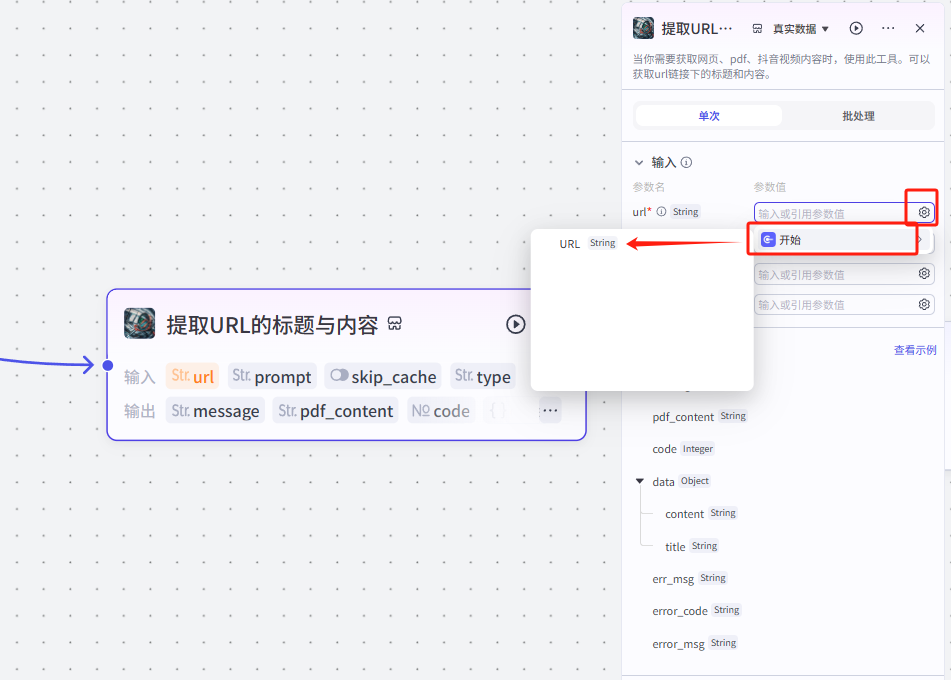
Task: Select error_code output field
Action: pos(696,611)
